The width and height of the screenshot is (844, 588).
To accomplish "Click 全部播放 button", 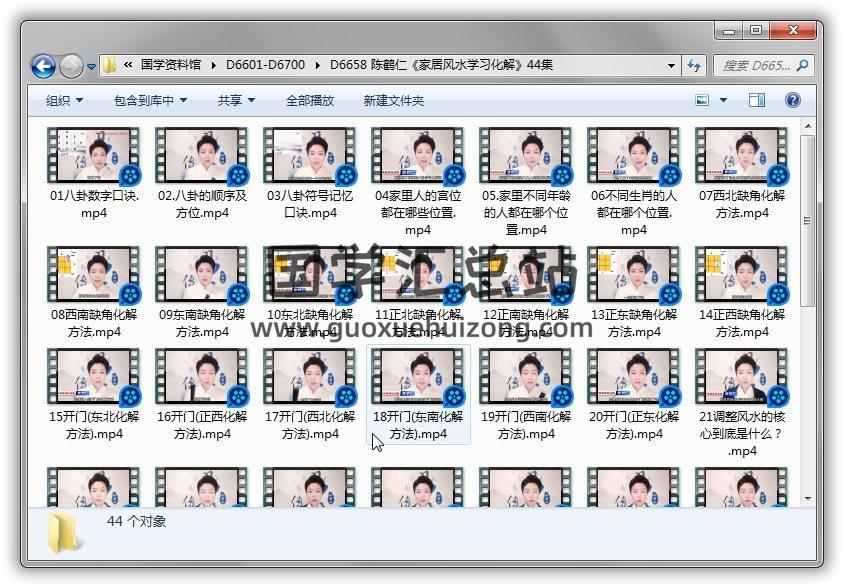I will (310, 100).
